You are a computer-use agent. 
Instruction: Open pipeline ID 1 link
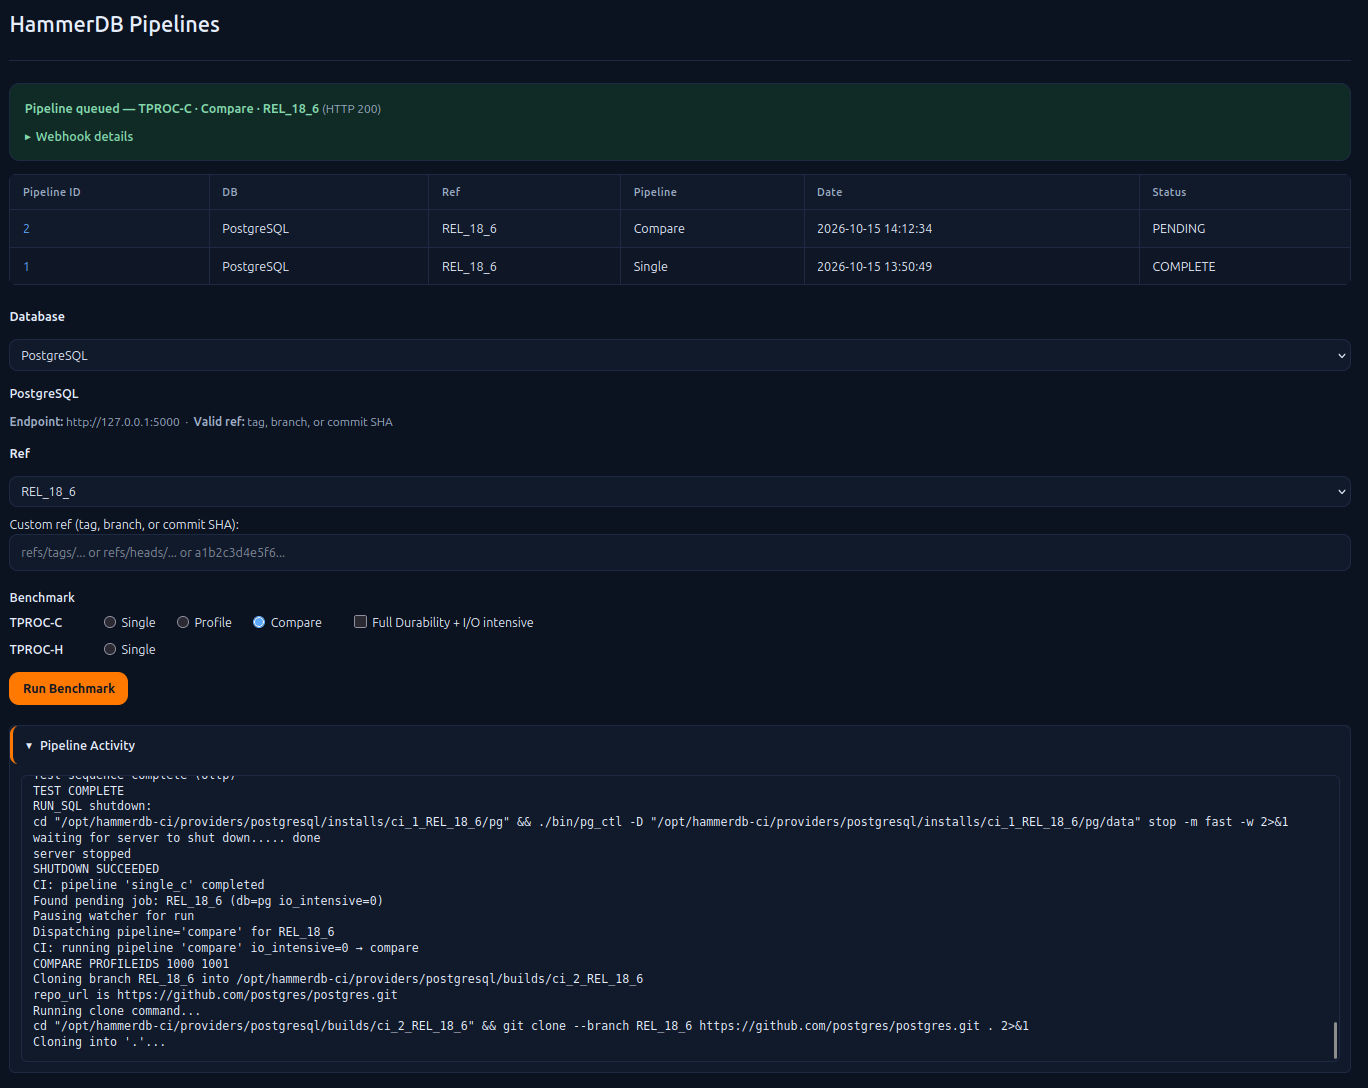[x=26, y=267]
